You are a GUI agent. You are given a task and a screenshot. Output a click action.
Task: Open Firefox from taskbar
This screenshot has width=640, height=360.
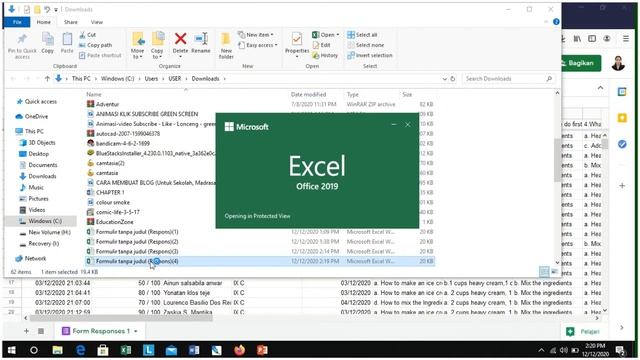coord(240,350)
